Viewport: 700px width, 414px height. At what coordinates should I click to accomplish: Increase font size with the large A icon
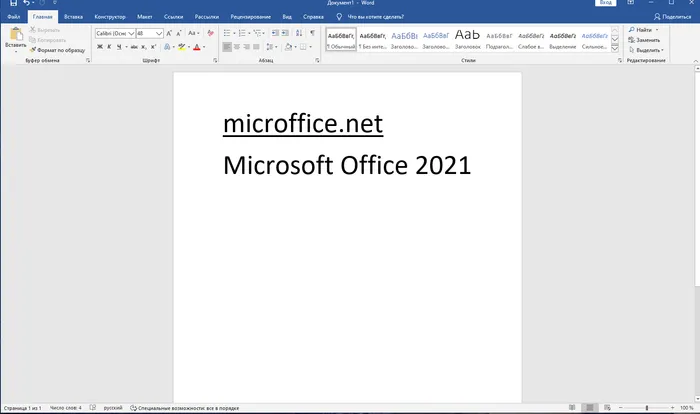pos(169,33)
